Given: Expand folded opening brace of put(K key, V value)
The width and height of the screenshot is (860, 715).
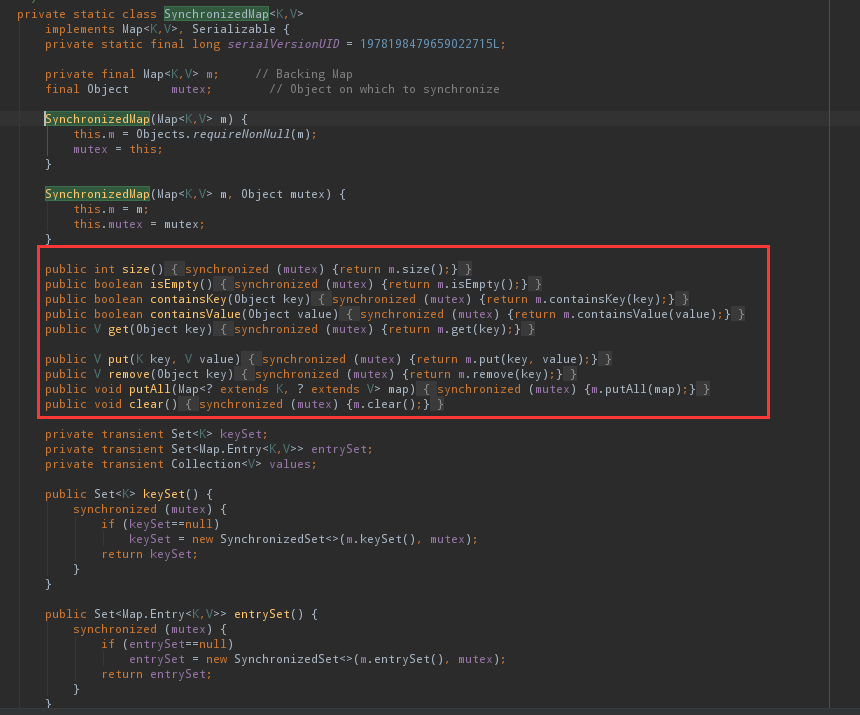Looking at the screenshot, I should pyautogui.click(x=251, y=359).
